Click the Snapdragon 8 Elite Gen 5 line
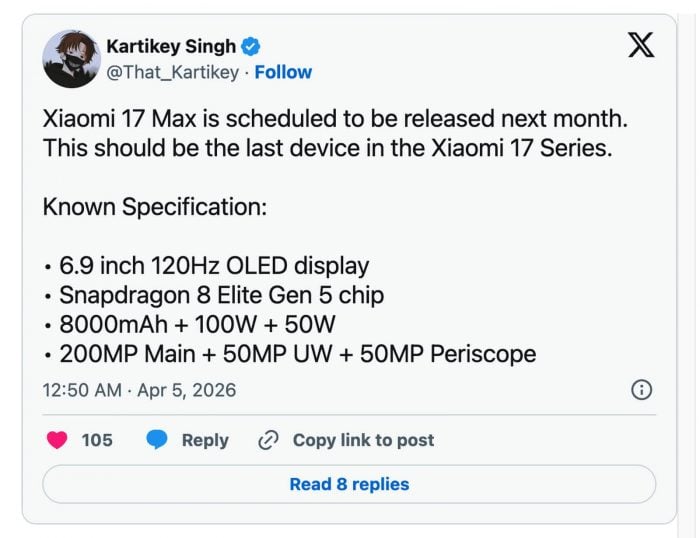The image size is (700, 538). (221, 295)
